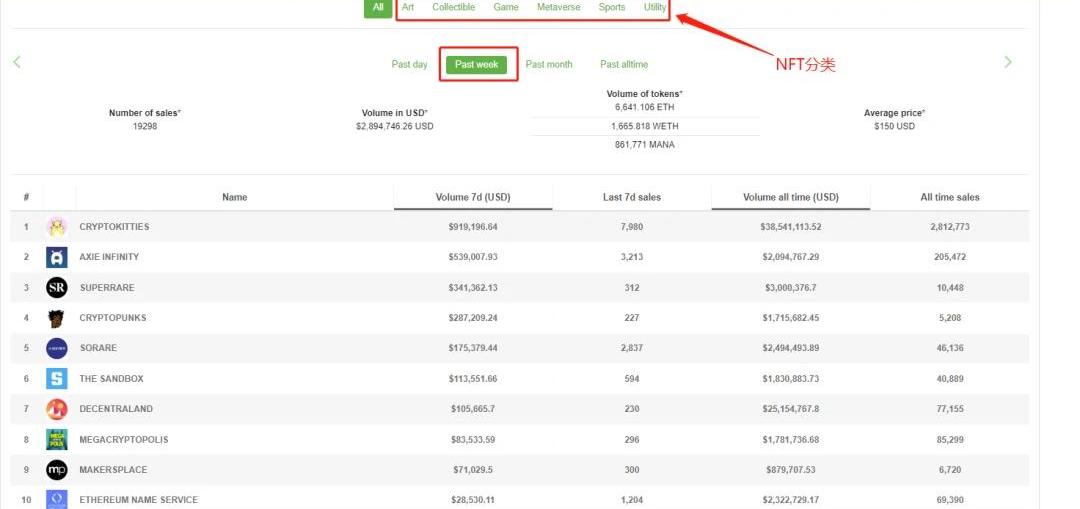Select the All category filter
Viewport: 1080px width, 509px height.
tap(377, 8)
